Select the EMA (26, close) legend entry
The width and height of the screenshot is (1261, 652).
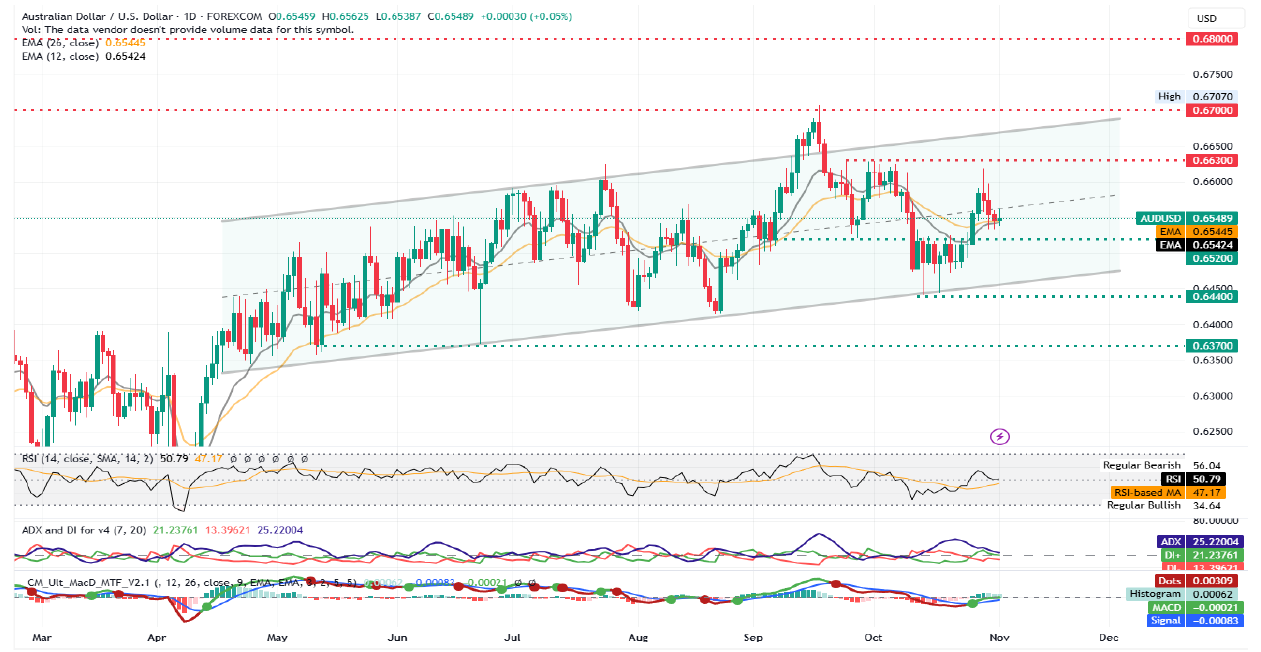click(x=62, y=43)
